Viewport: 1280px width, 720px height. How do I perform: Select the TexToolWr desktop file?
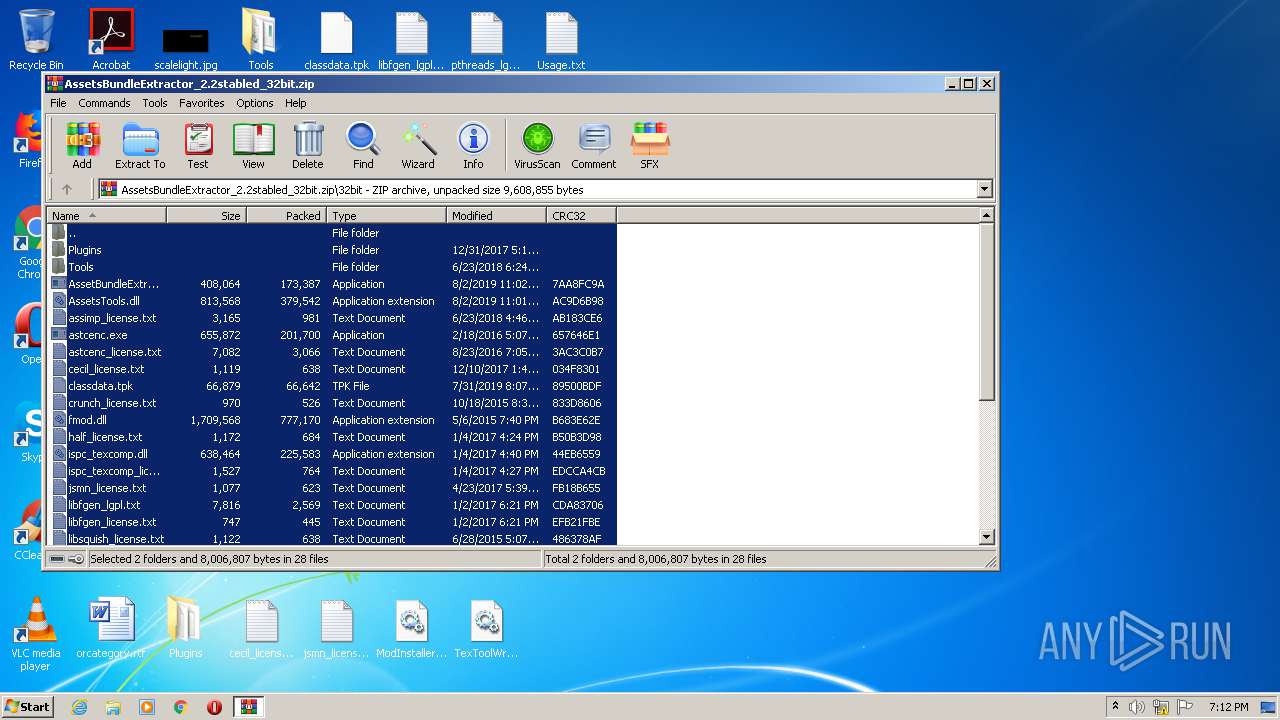click(486, 628)
